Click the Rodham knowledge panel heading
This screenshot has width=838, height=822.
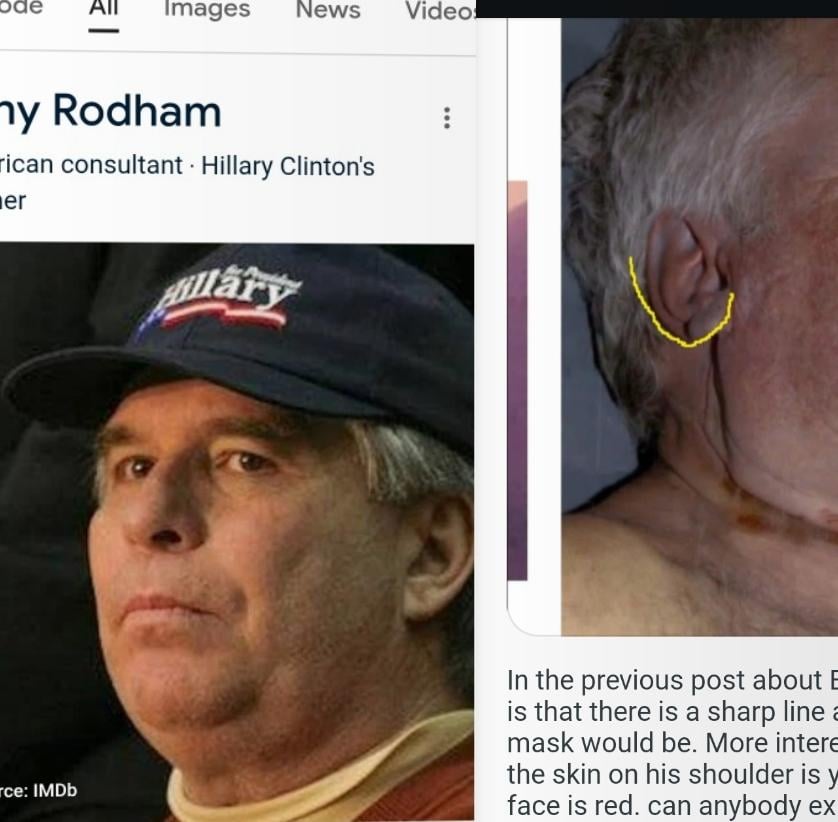click(111, 112)
